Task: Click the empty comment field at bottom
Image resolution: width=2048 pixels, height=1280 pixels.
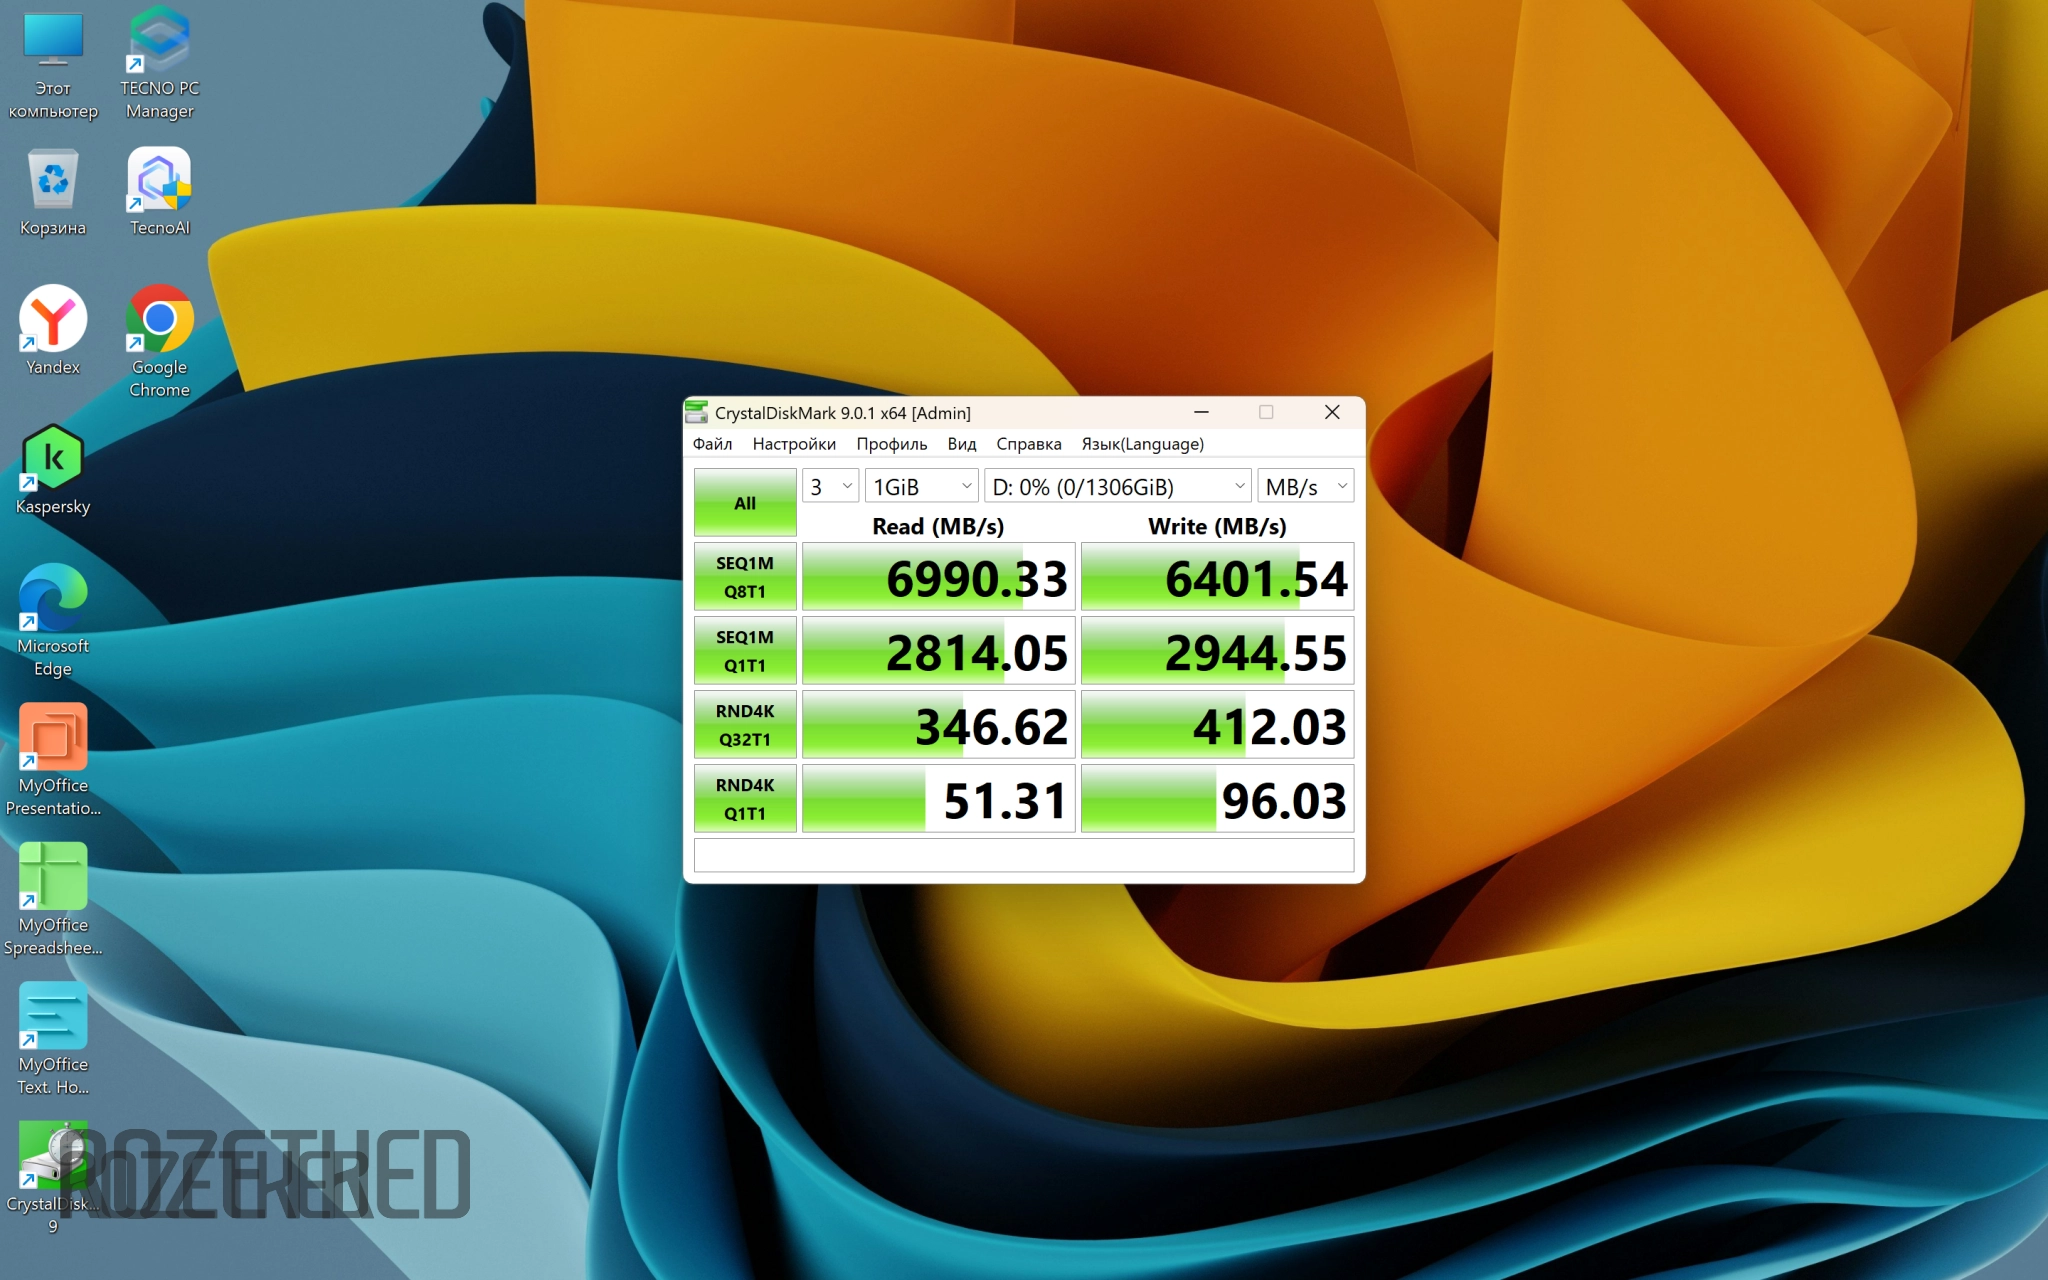Action: click(x=1023, y=856)
